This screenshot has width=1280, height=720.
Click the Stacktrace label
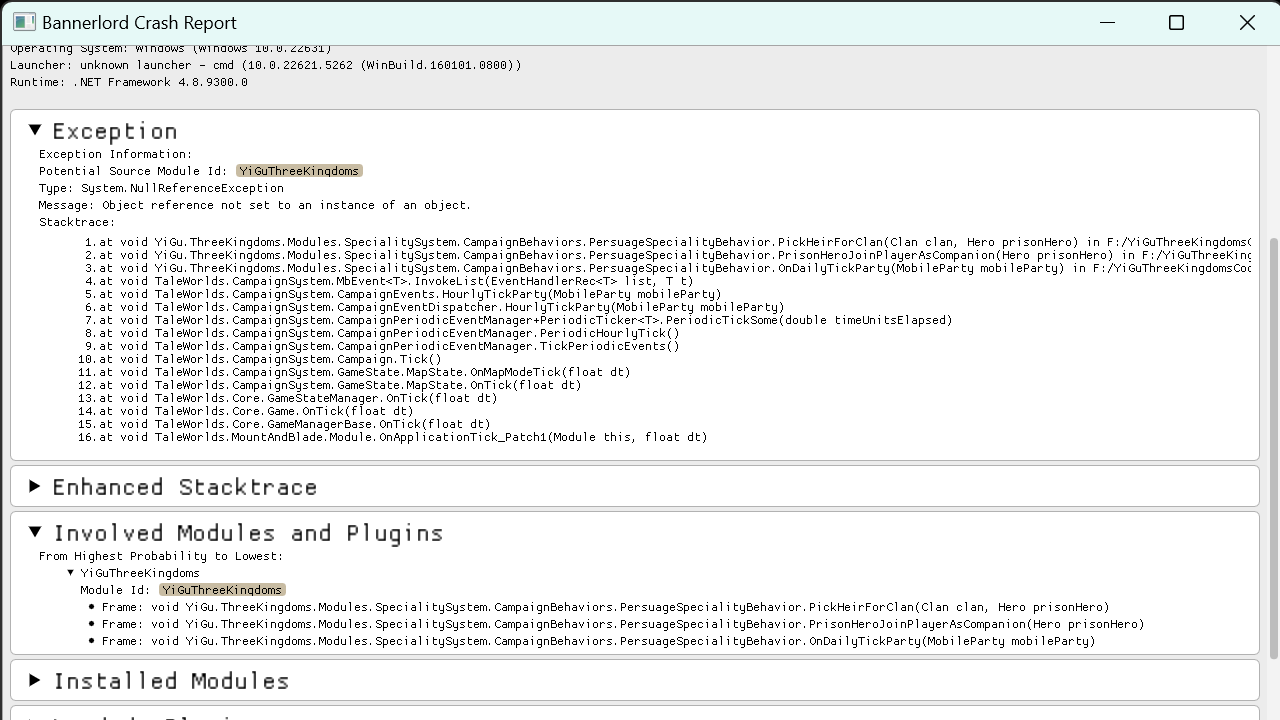click(x=77, y=222)
